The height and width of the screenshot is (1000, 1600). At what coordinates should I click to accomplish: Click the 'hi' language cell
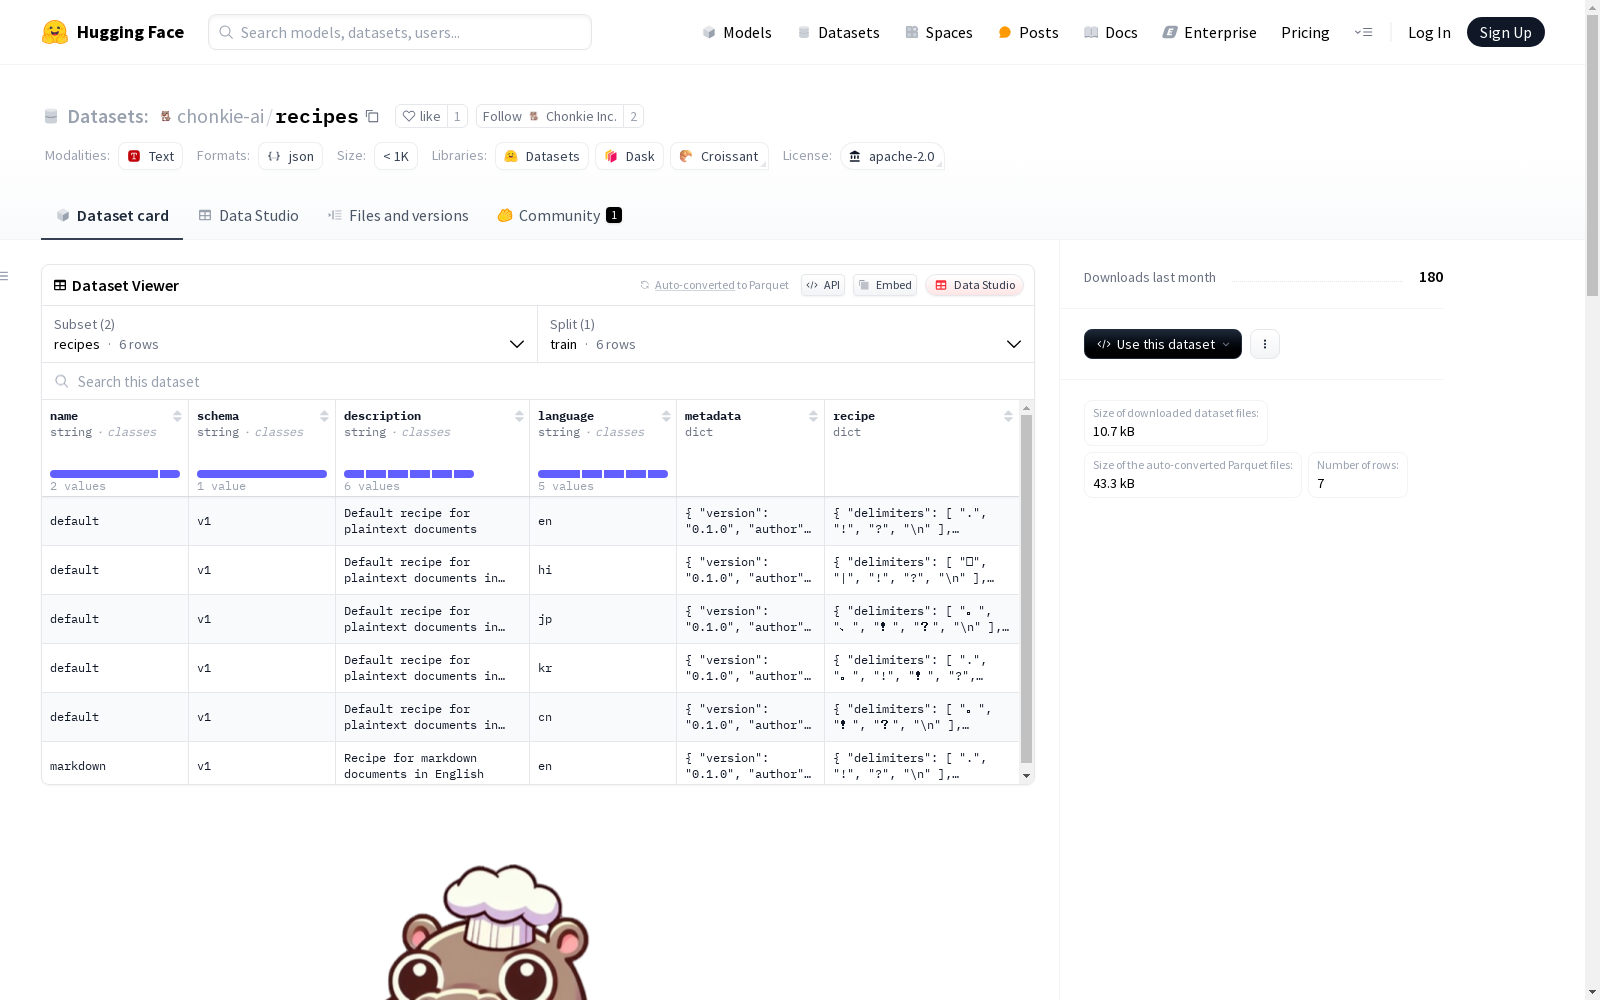603,570
